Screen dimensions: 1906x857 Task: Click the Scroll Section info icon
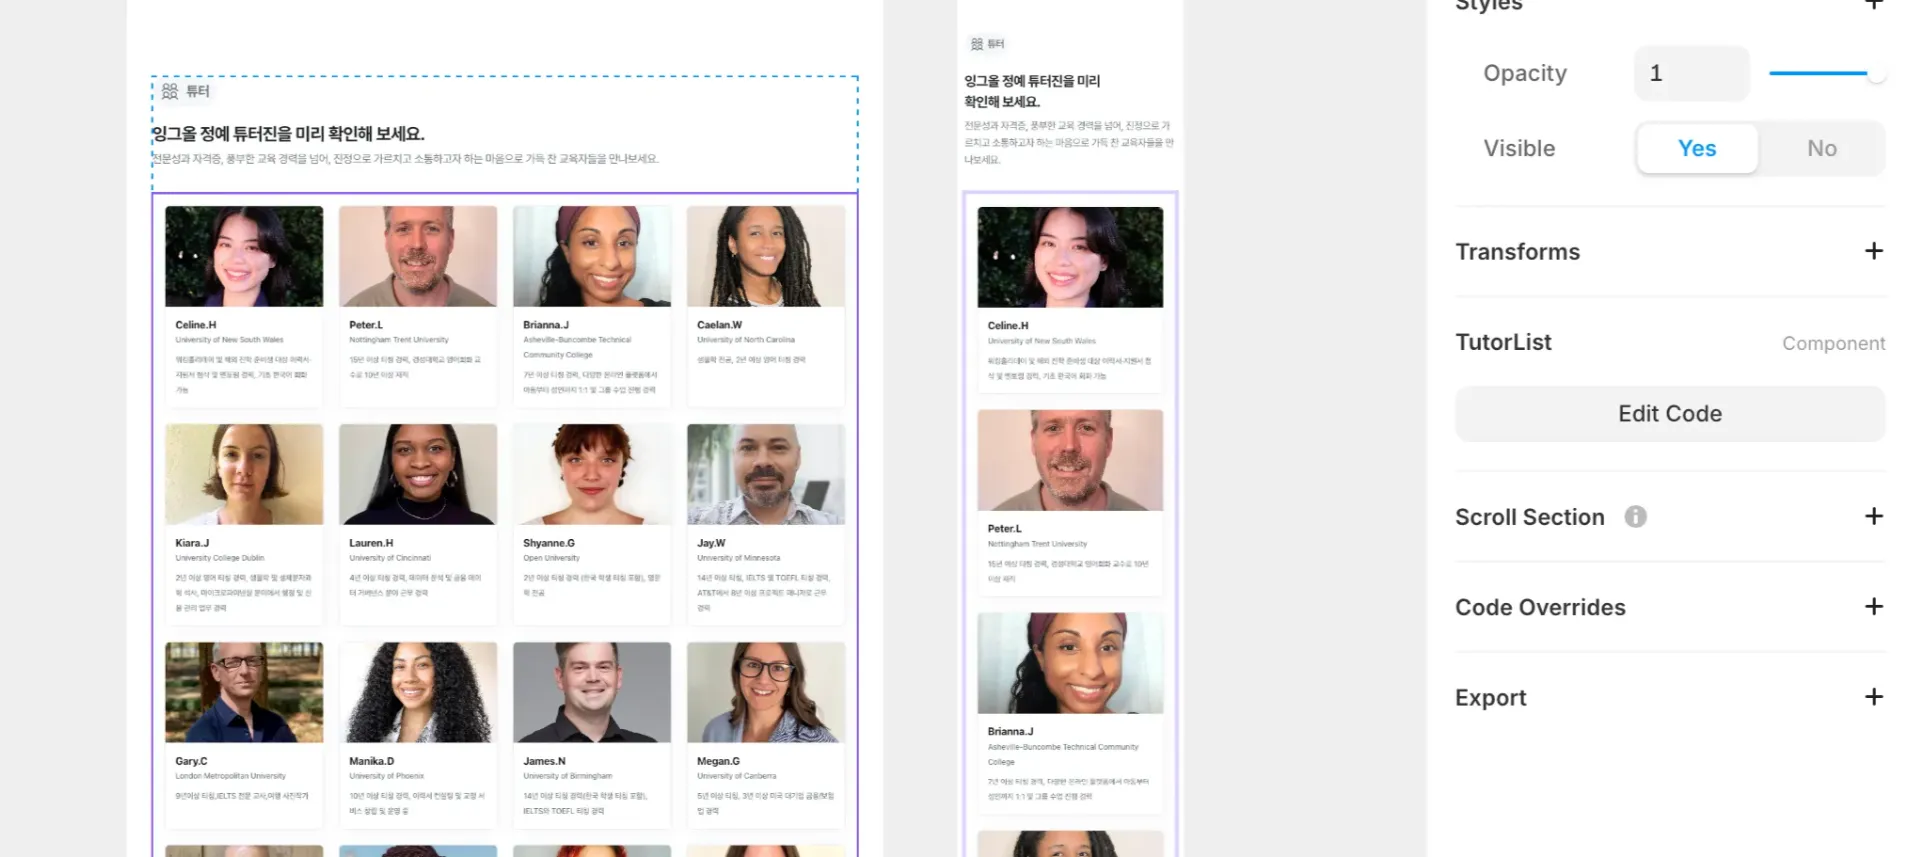1635,517
